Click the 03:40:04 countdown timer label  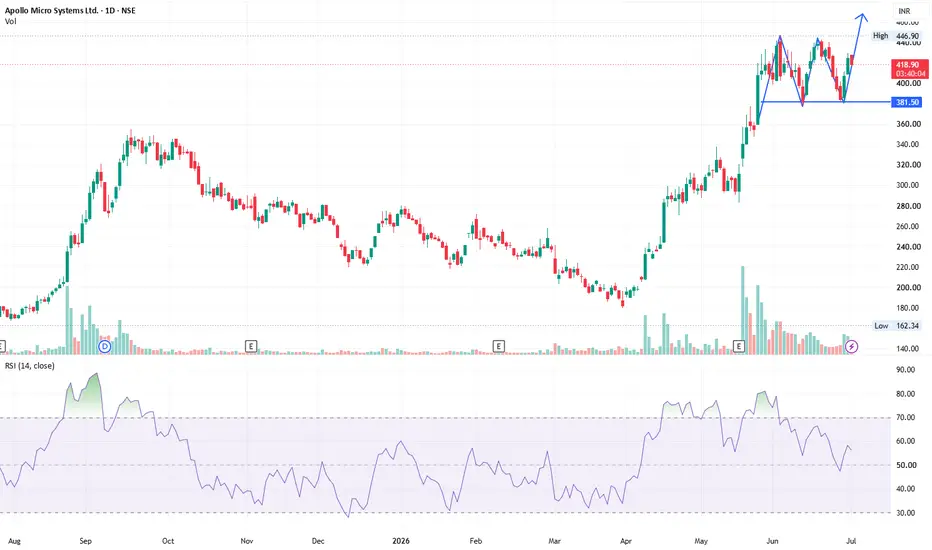pos(910,74)
